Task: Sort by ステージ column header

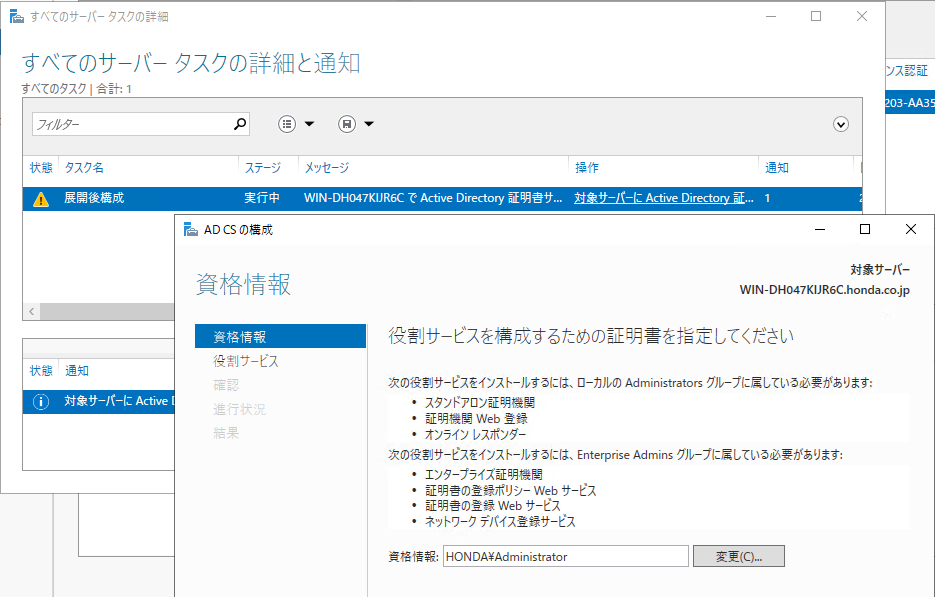Action: tap(262, 168)
